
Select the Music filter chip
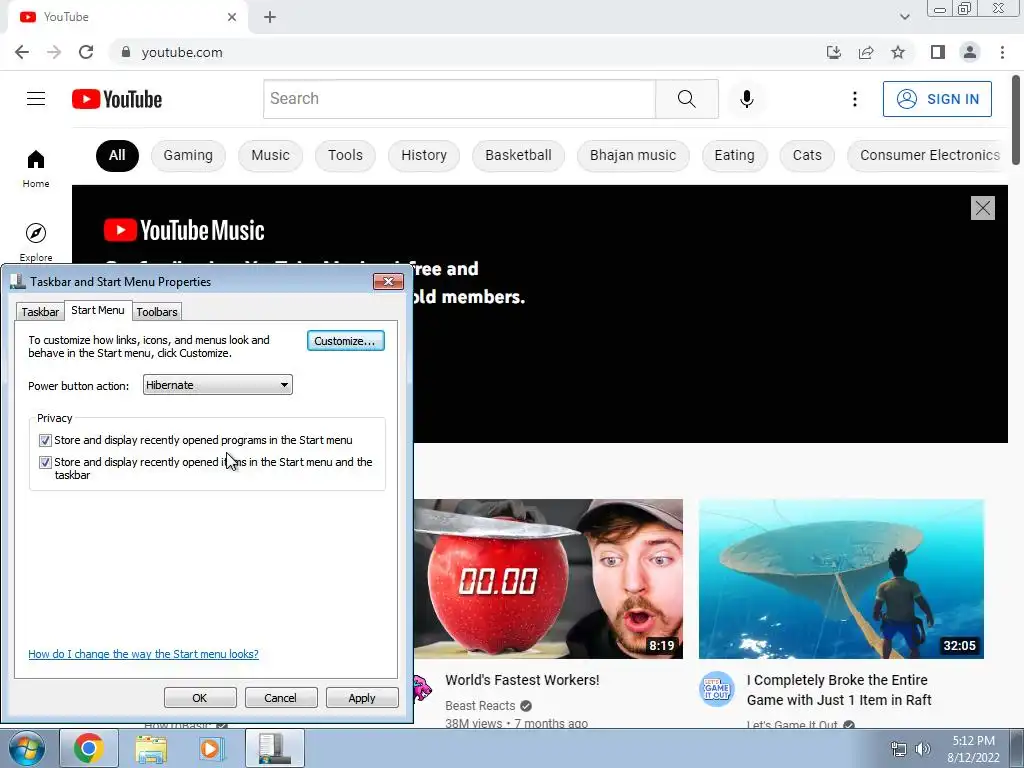270,155
